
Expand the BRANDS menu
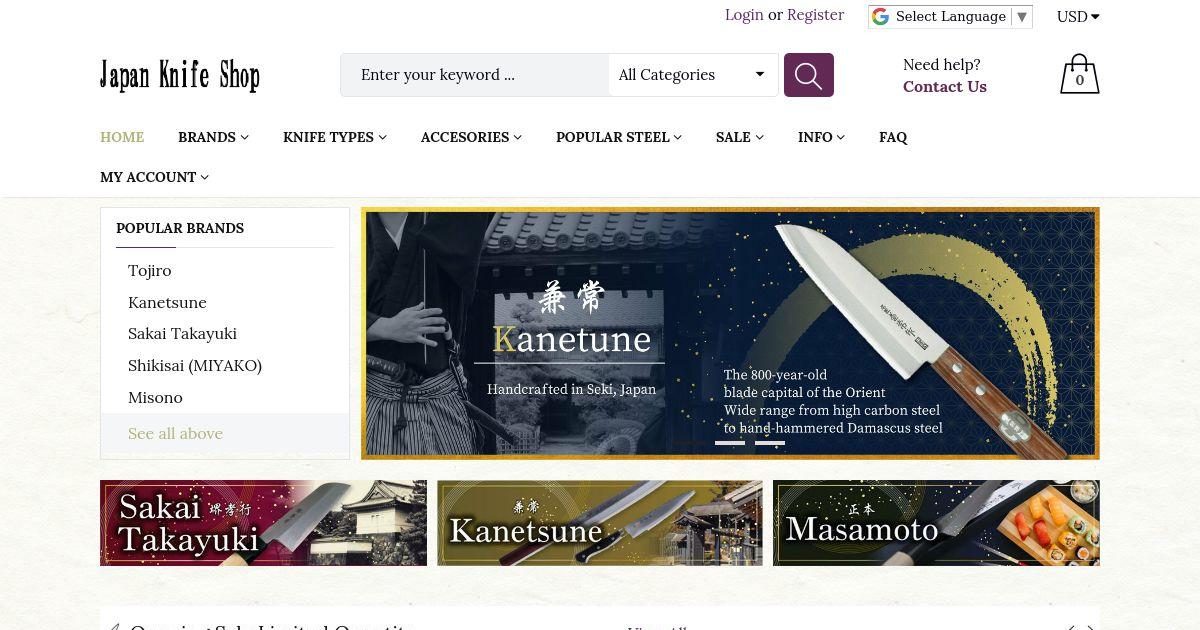coord(213,137)
